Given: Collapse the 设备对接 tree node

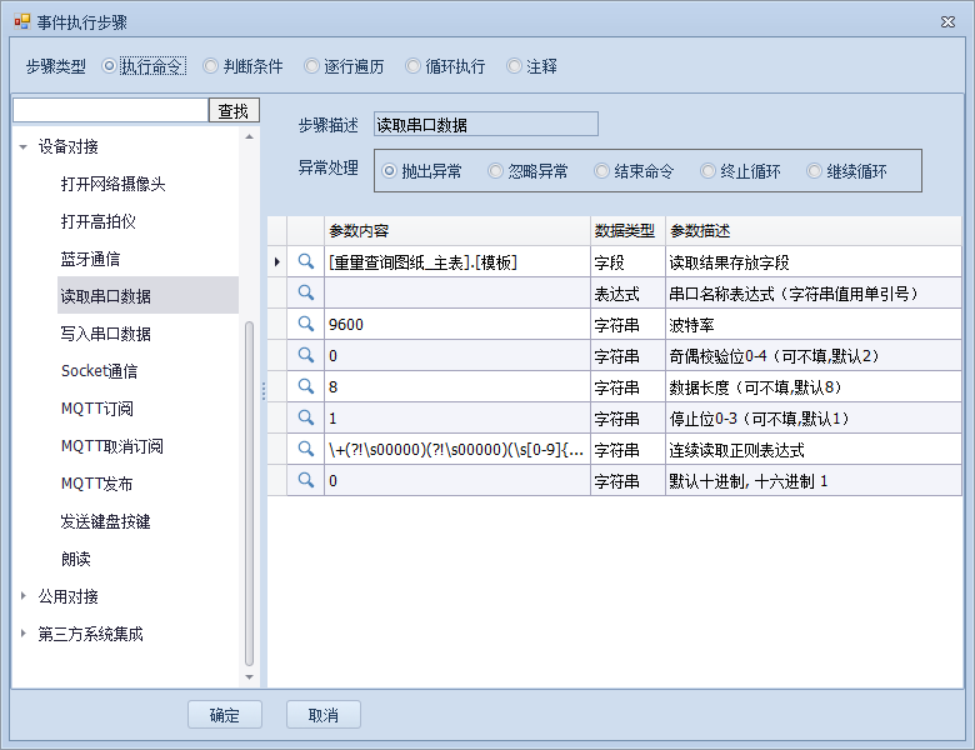Looking at the screenshot, I should click(x=24, y=147).
